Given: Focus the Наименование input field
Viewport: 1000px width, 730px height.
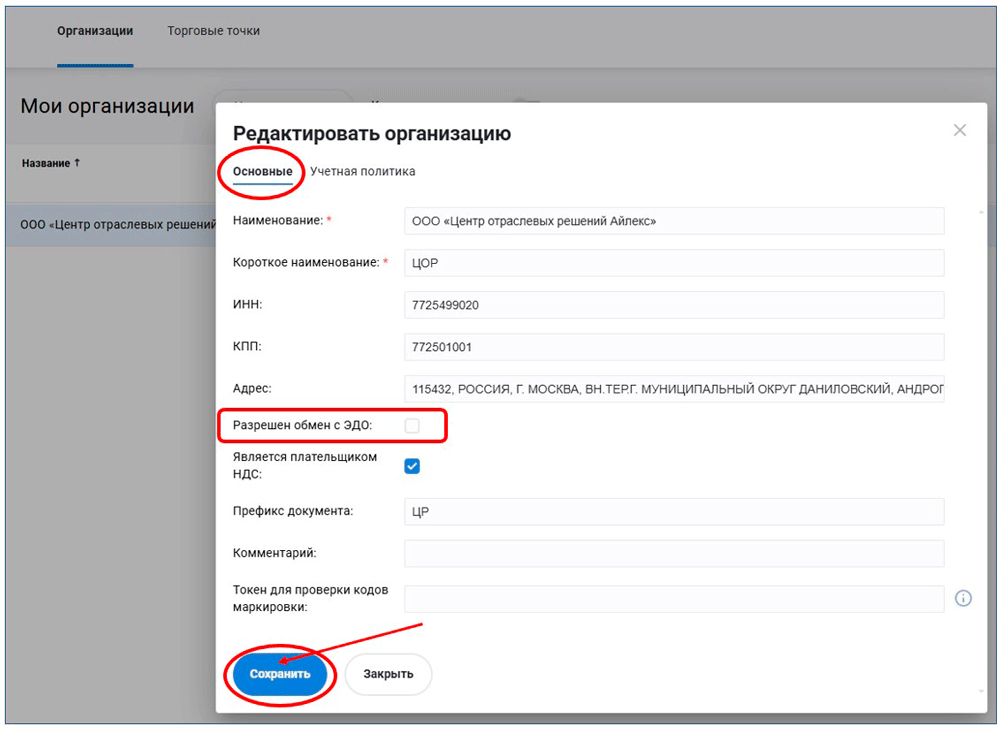Looking at the screenshot, I should (673, 221).
